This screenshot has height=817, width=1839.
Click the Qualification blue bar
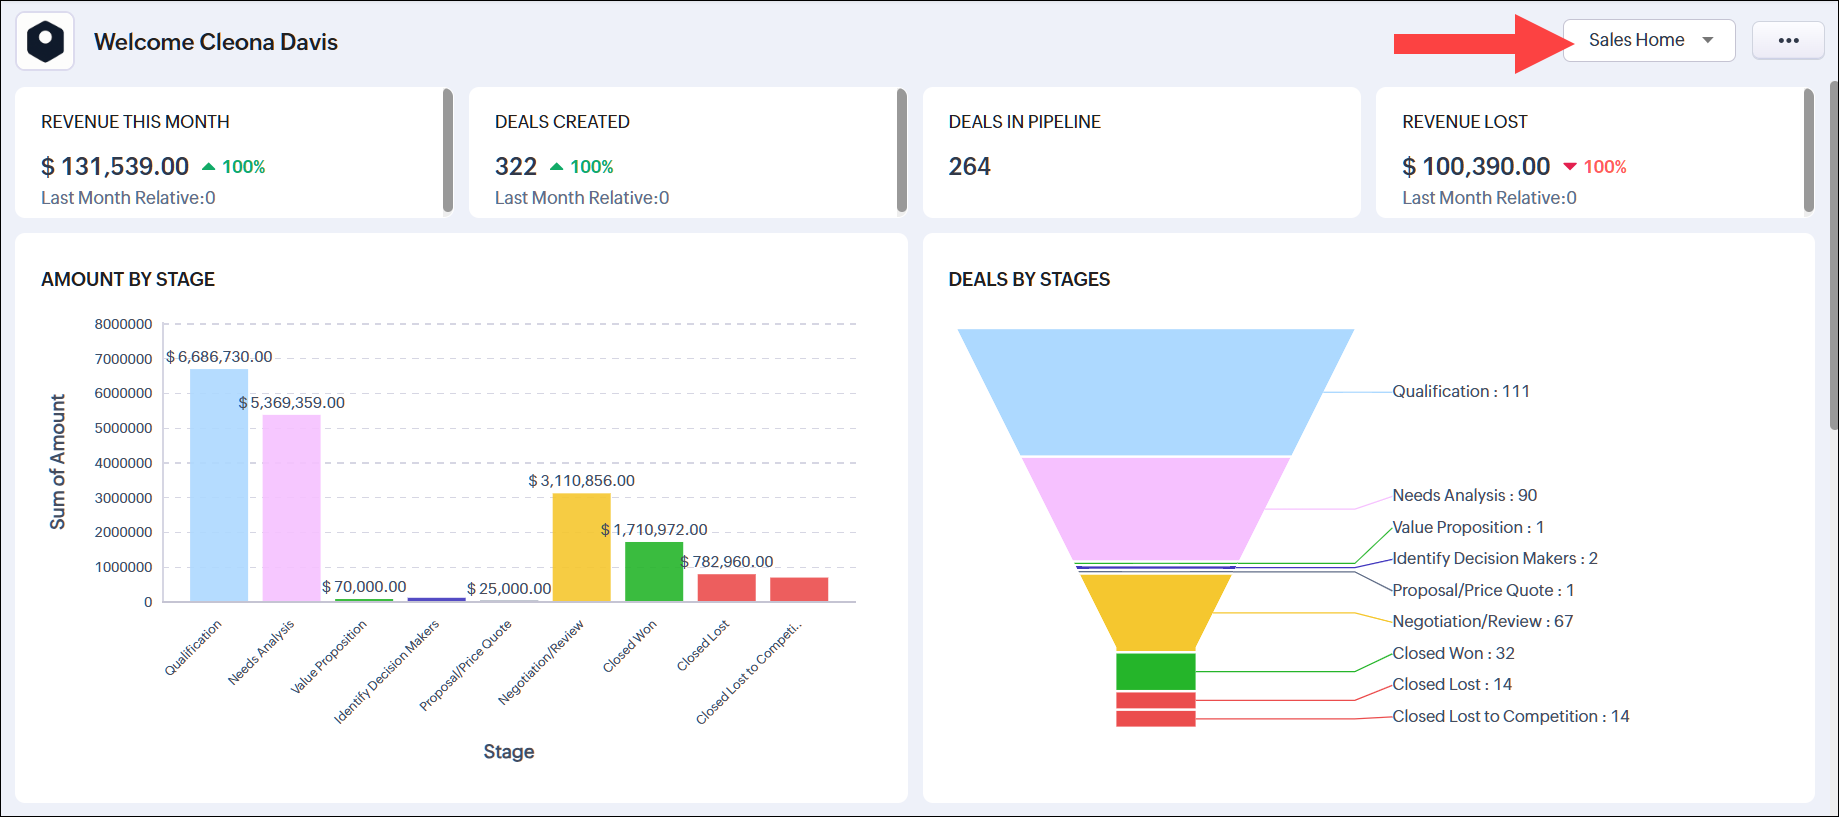(x=219, y=485)
